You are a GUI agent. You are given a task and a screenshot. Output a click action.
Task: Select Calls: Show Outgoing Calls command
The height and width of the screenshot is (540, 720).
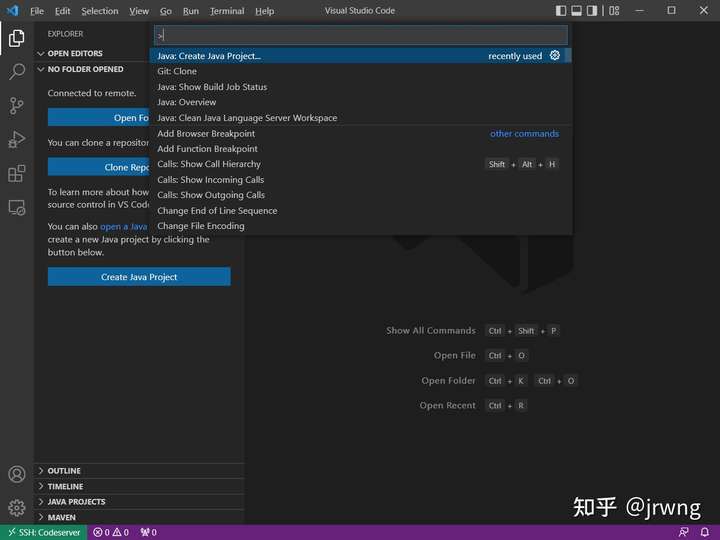(359, 195)
